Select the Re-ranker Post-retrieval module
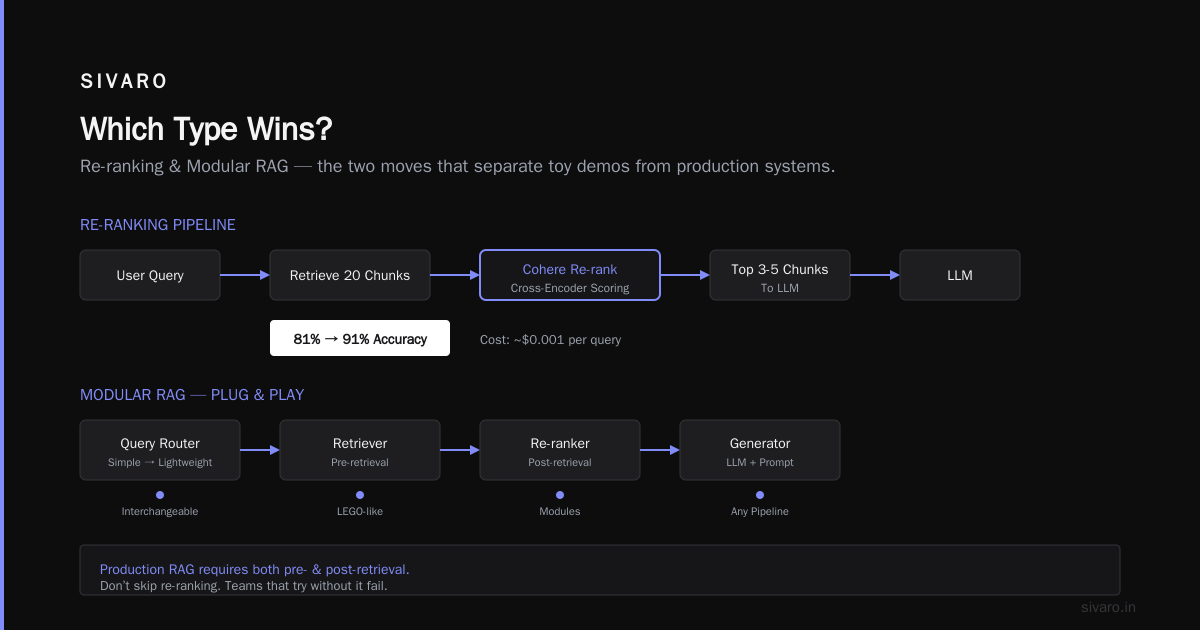Viewport: 1200px width, 630px height. (560, 450)
